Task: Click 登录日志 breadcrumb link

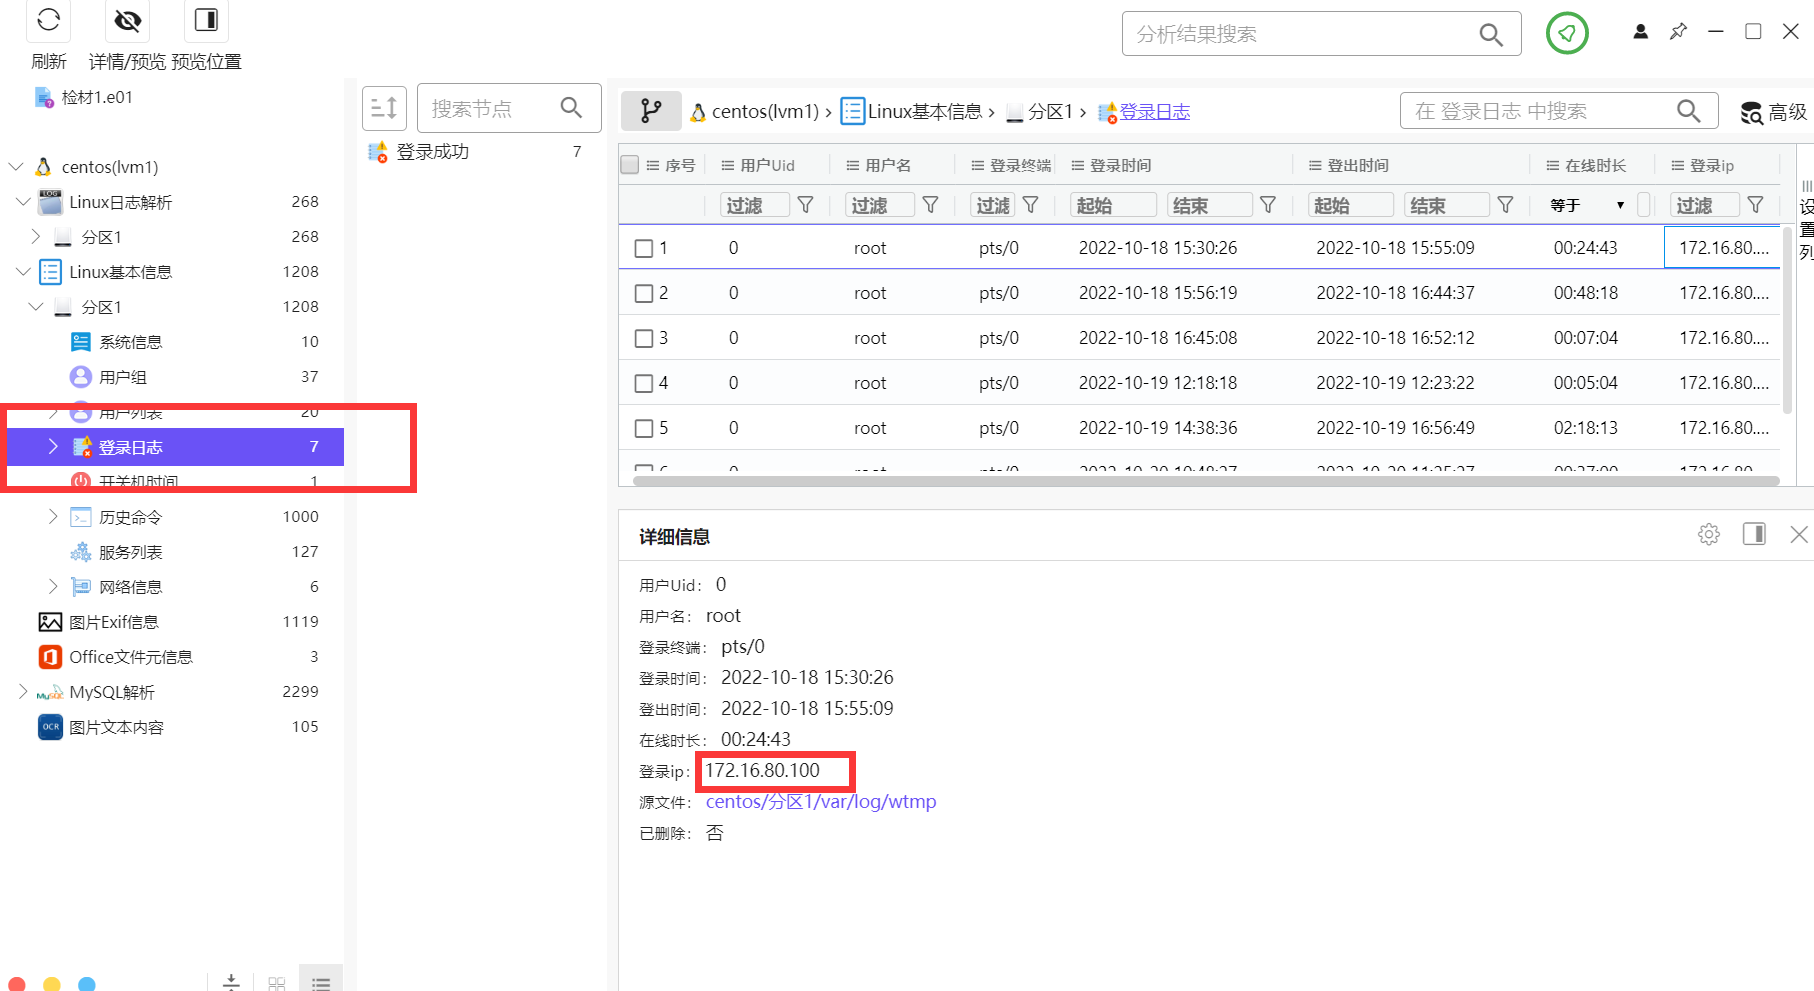Action: coord(1155,112)
